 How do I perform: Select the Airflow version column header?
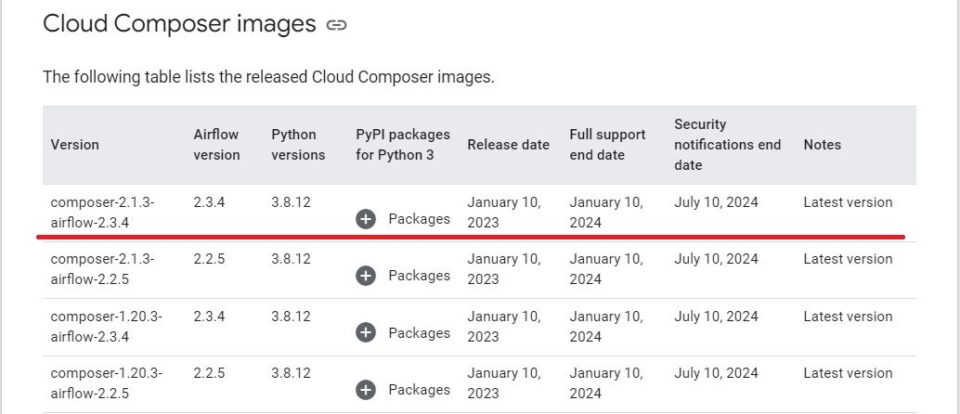[217, 145]
